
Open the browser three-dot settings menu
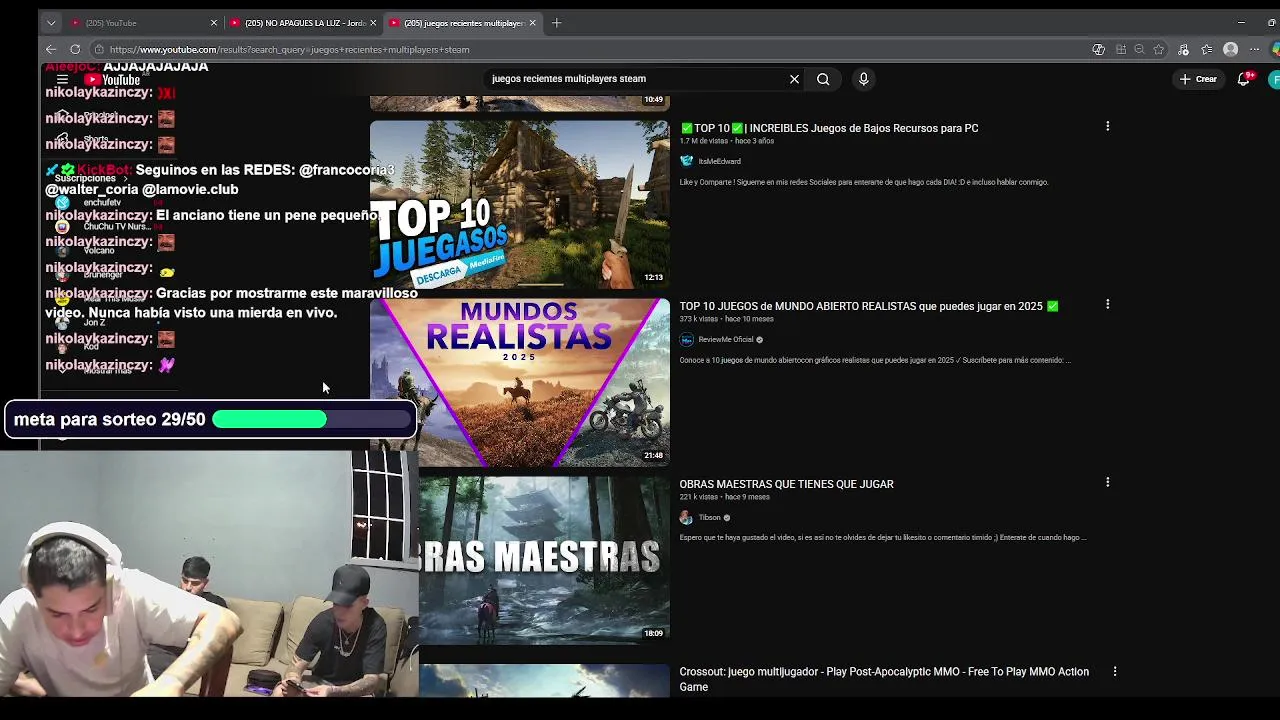[x=1254, y=49]
